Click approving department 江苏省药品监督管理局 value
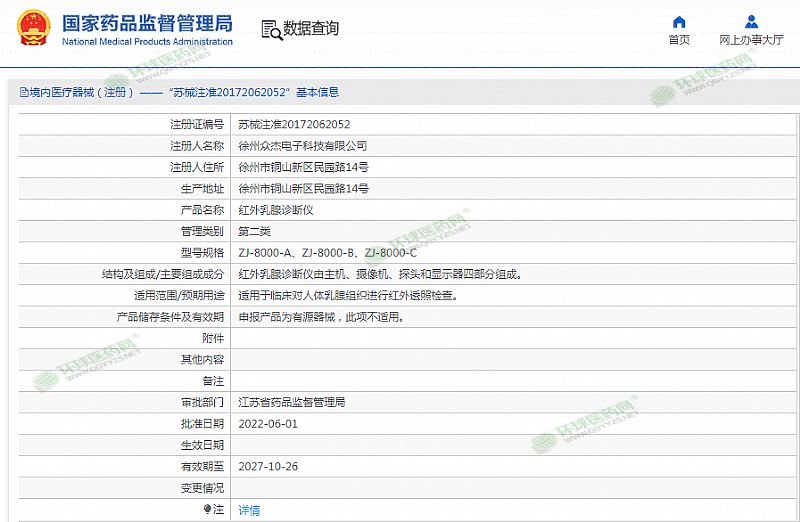Viewport: 800px width, 522px height. click(292, 402)
